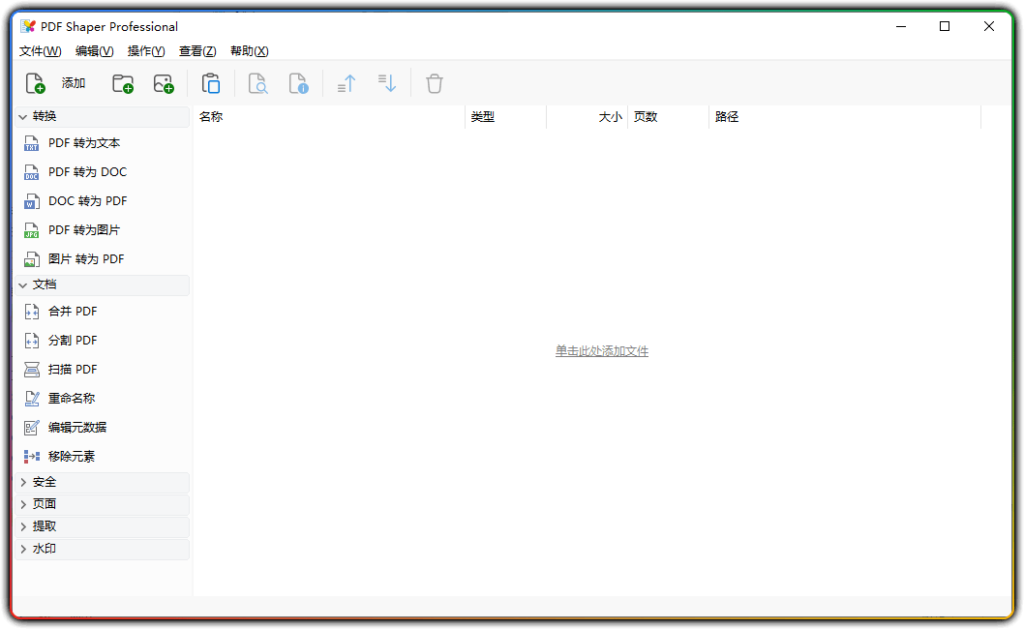Click the scanner icon next to 扫描 PDF

[31, 370]
